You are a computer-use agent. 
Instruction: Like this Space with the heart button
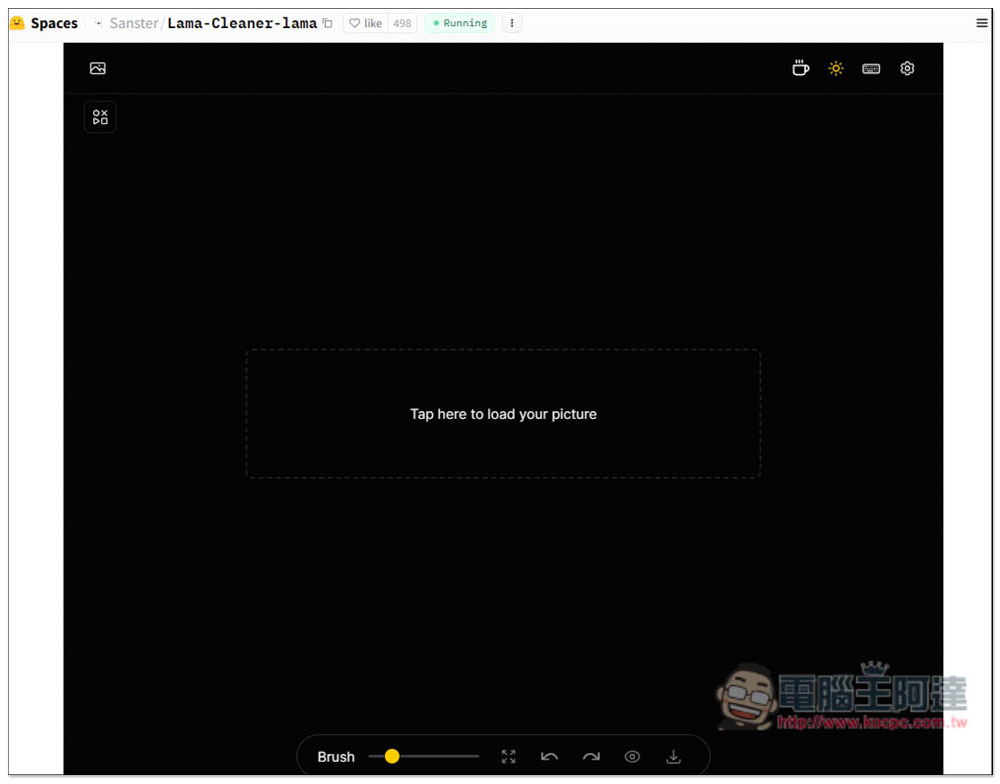point(365,23)
